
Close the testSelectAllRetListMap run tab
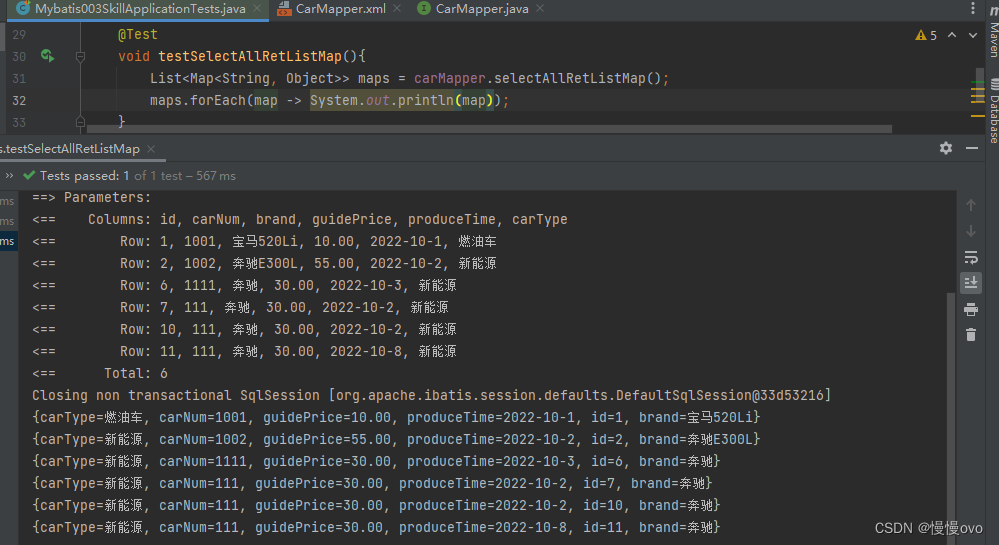pyautogui.click(x=150, y=148)
